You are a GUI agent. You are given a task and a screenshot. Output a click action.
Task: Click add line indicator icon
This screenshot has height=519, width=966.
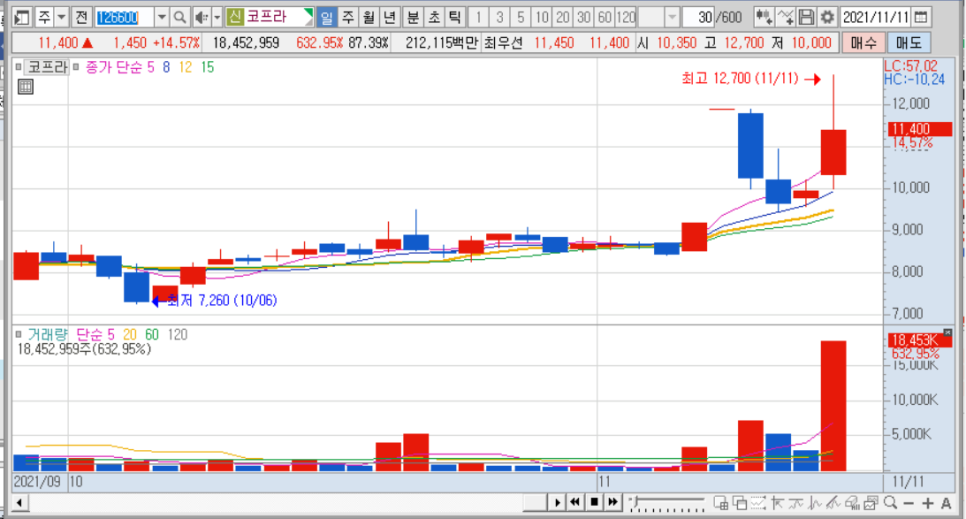click(x=785, y=17)
